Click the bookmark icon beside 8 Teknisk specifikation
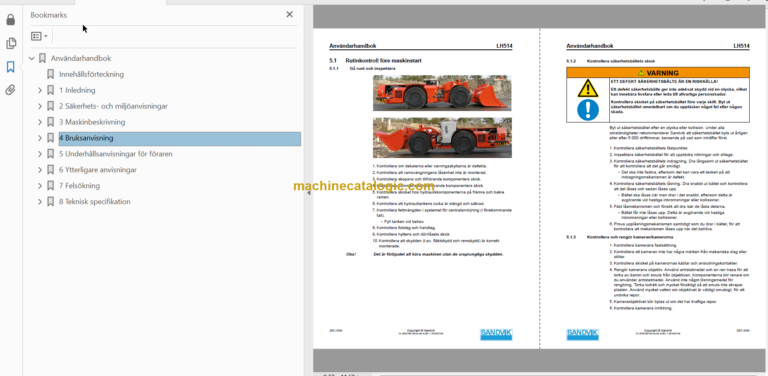Image resolution: width=768 pixels, height=376 pixels. [50, 202]
